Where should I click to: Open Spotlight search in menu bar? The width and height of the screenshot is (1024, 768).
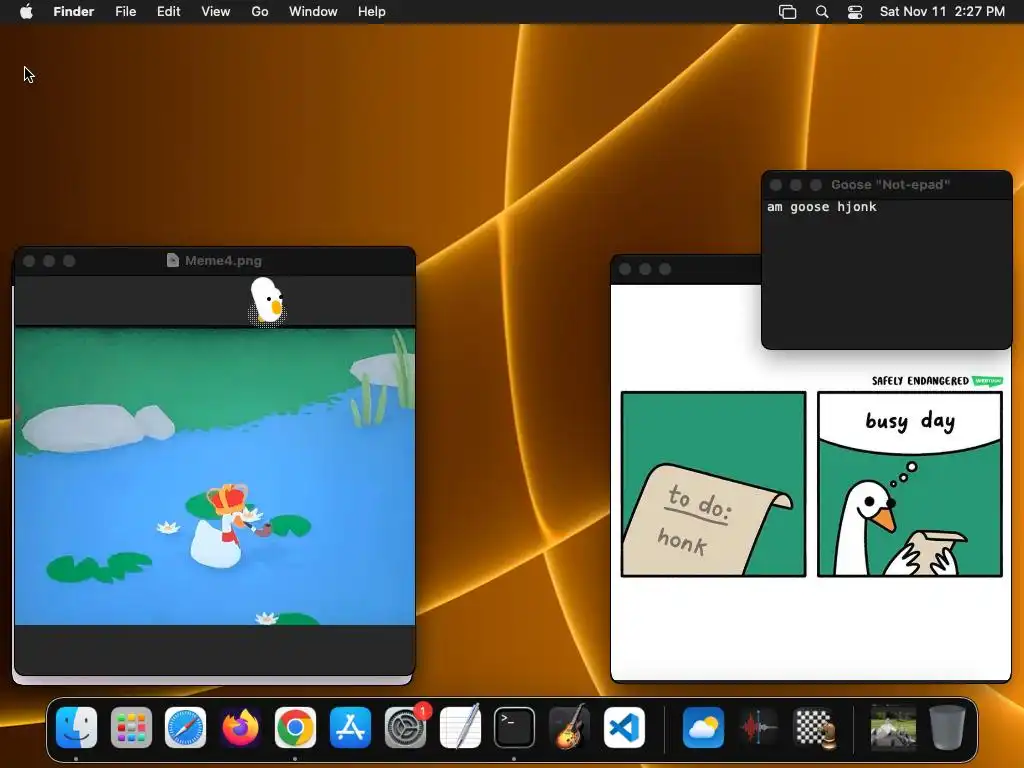[822, 12]
